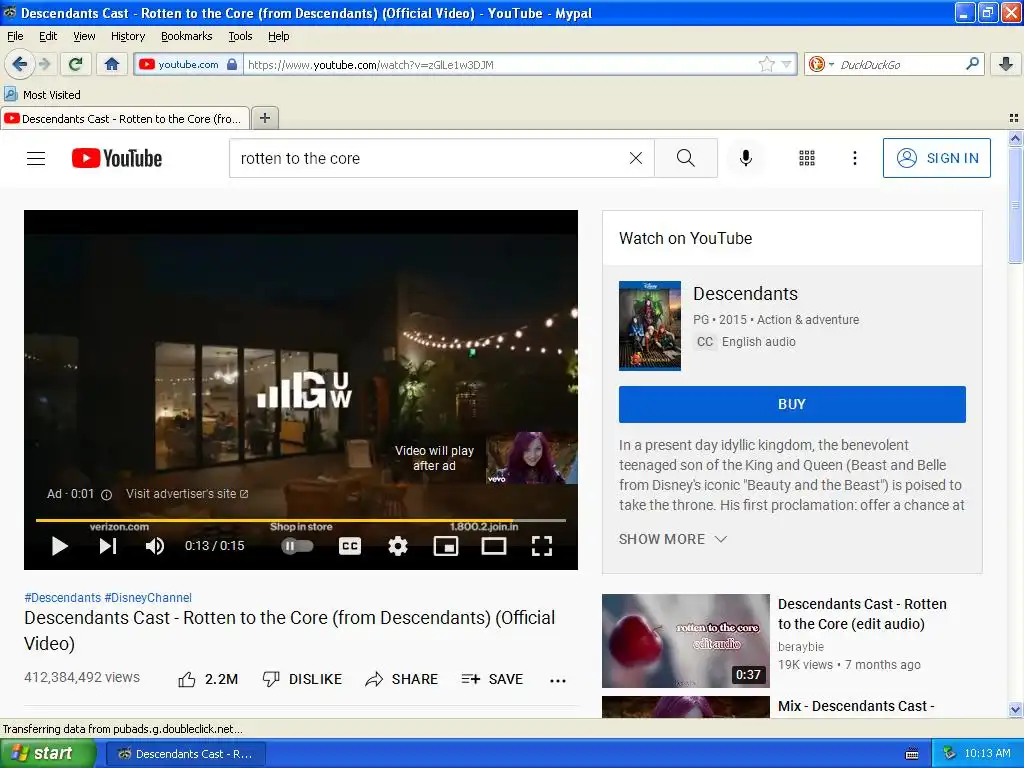Open the Tools menu
This screenshot has width=1024, height=768.
tap(240, 36)
